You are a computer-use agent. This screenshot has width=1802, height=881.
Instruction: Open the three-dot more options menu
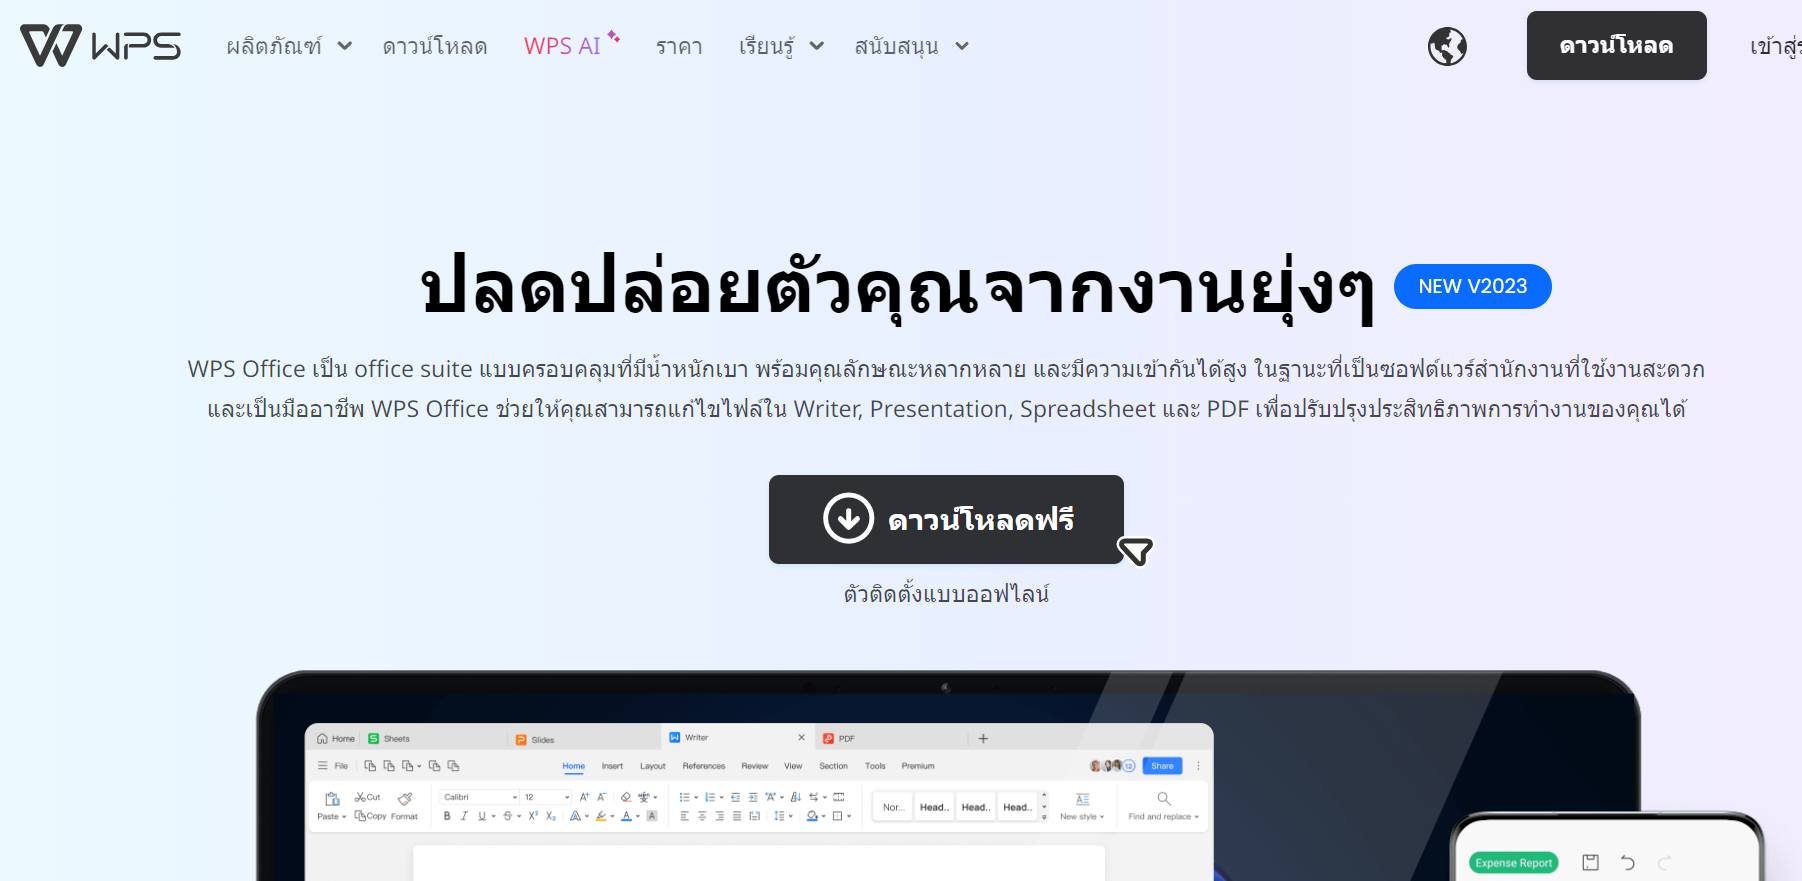pos(1198,766)
